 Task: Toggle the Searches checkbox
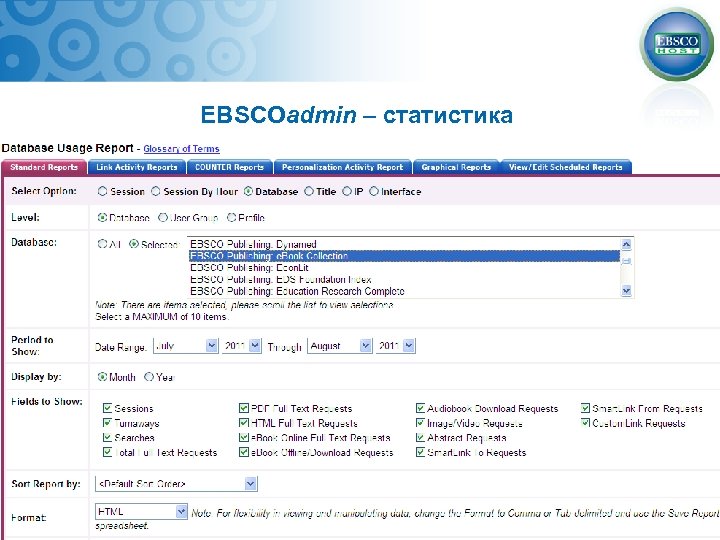[107, 437]
